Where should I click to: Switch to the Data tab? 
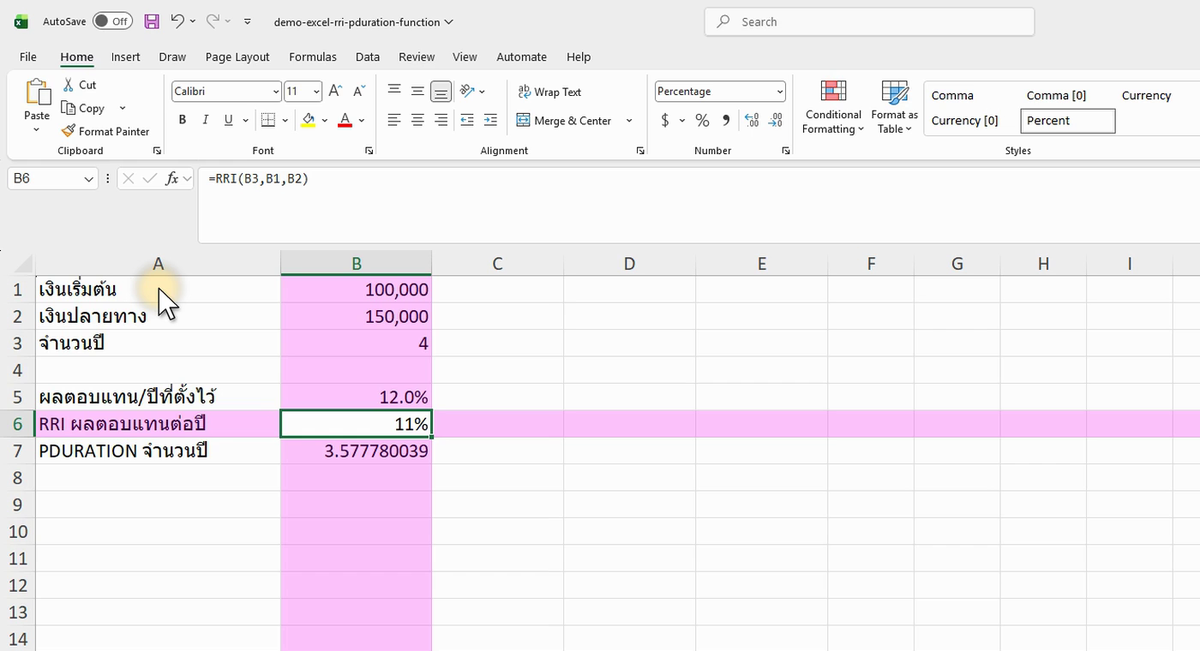point(367,57)
